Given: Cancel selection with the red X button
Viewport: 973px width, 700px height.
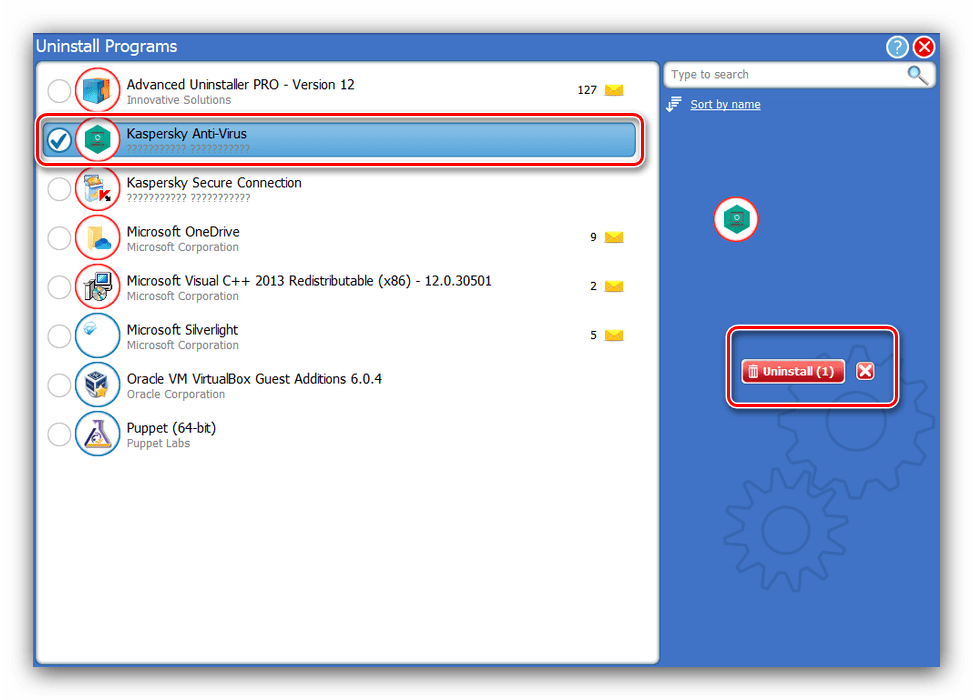Looking at the screenshot, I should pyautogui.click(x=866, y=371).
